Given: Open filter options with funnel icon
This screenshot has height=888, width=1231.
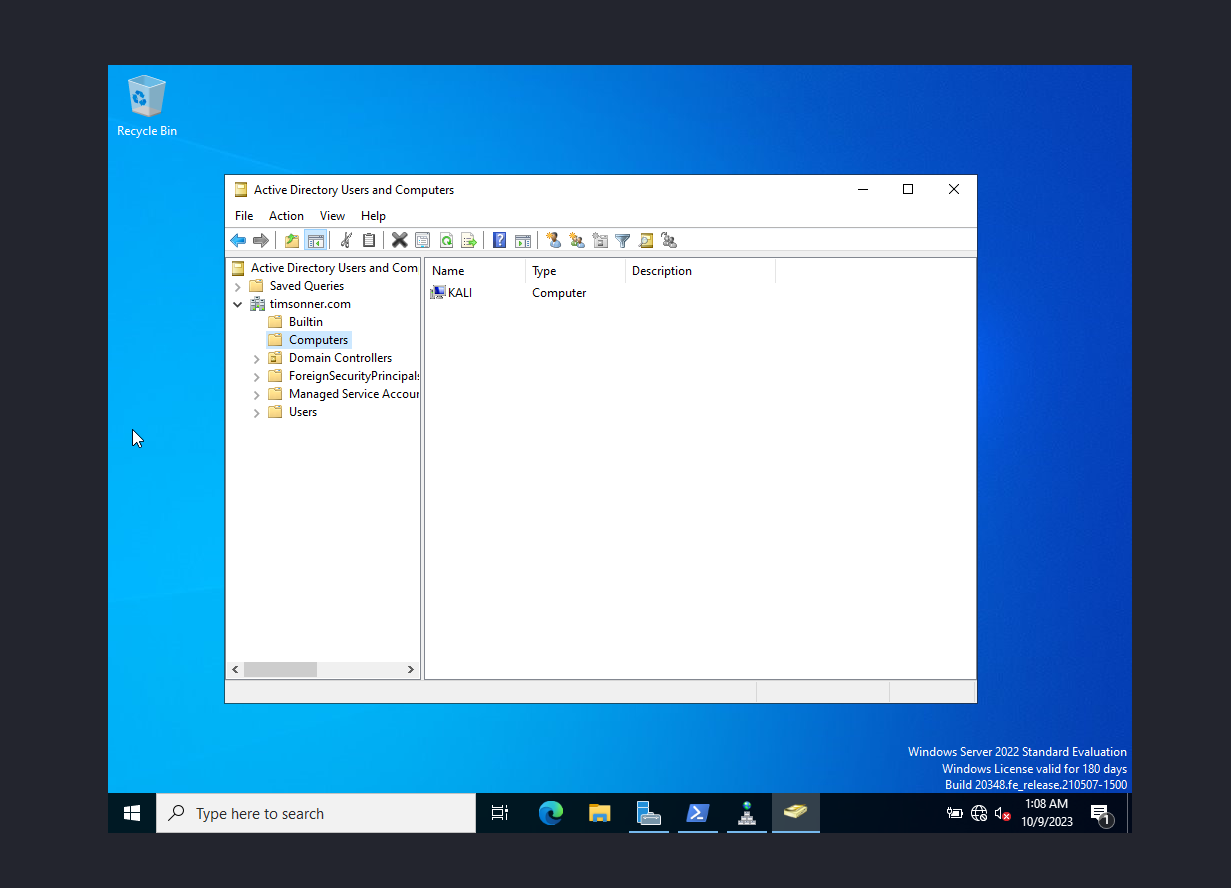Looking at the screenshot, I should pos(622,240).
